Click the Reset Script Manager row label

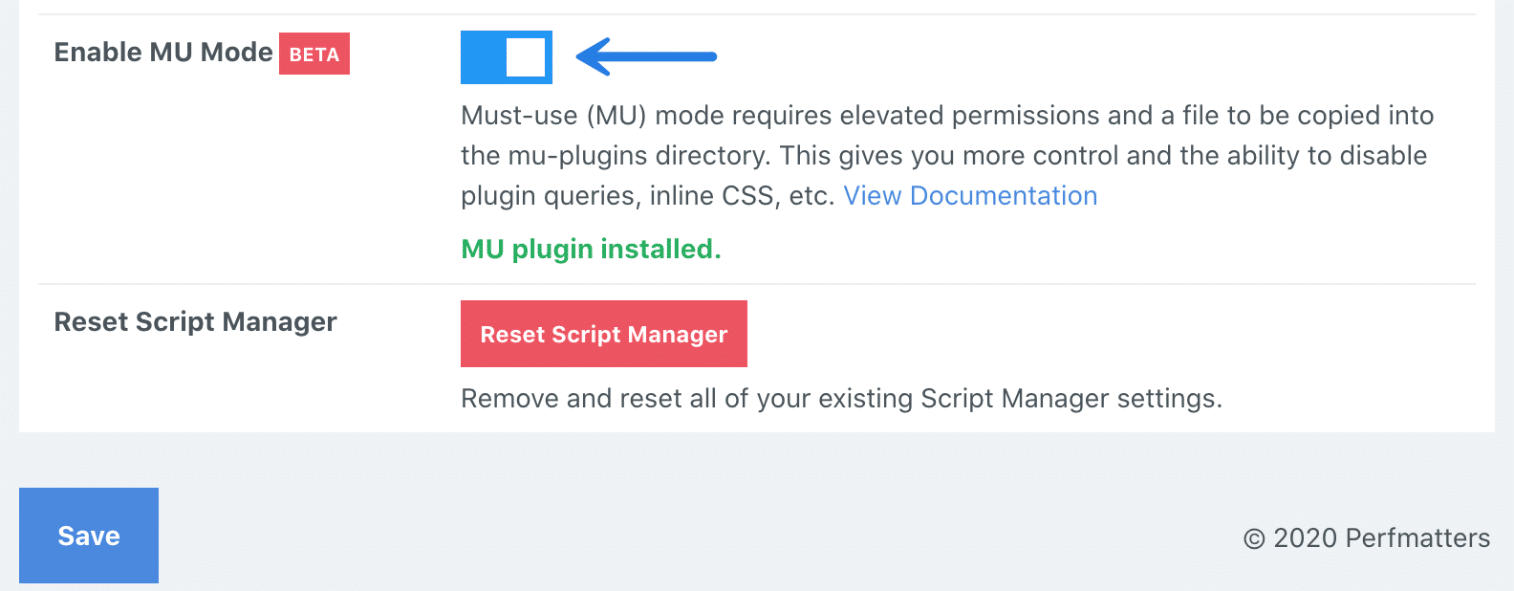(195, 321)
